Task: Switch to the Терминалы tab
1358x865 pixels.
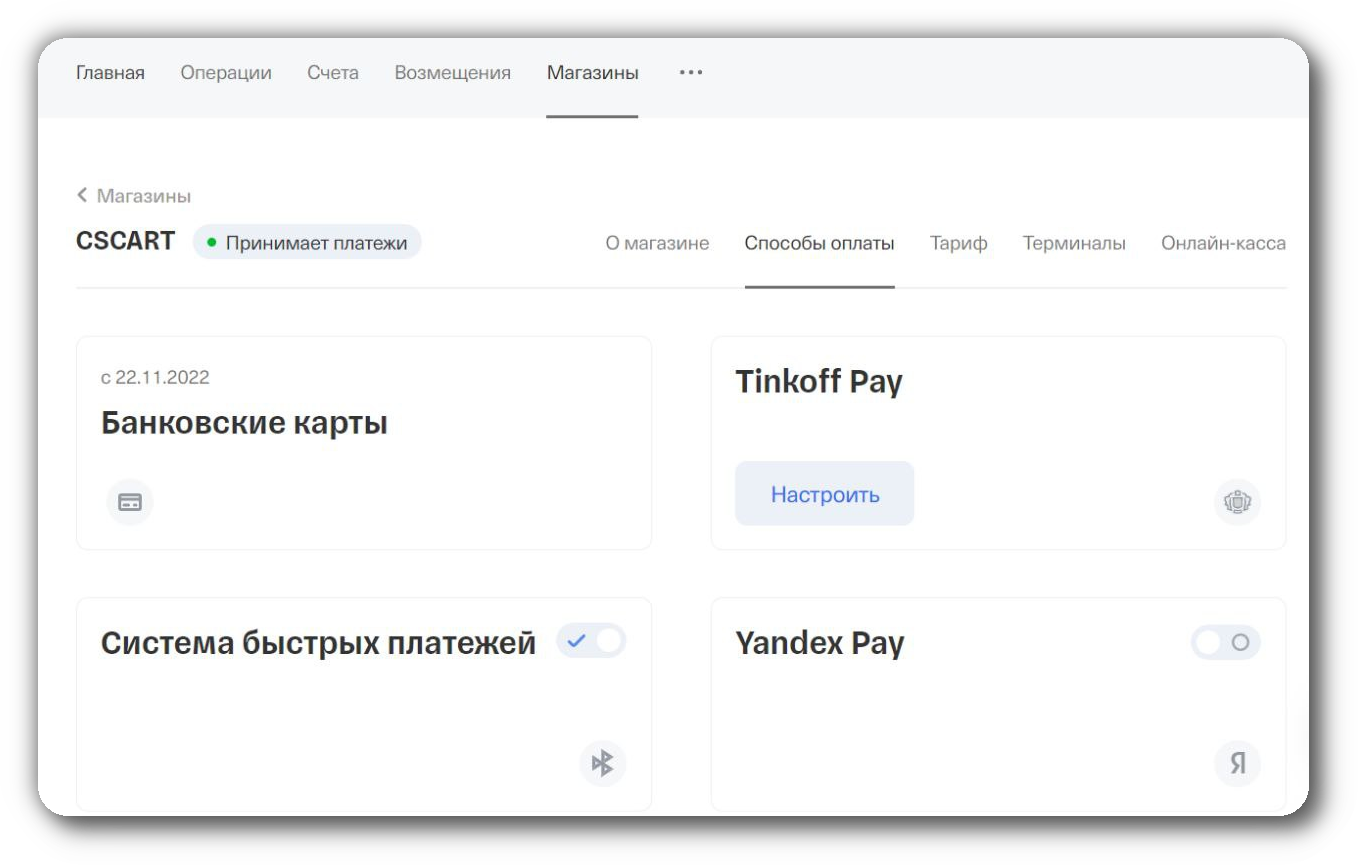Action: [x=1074, y=243]
